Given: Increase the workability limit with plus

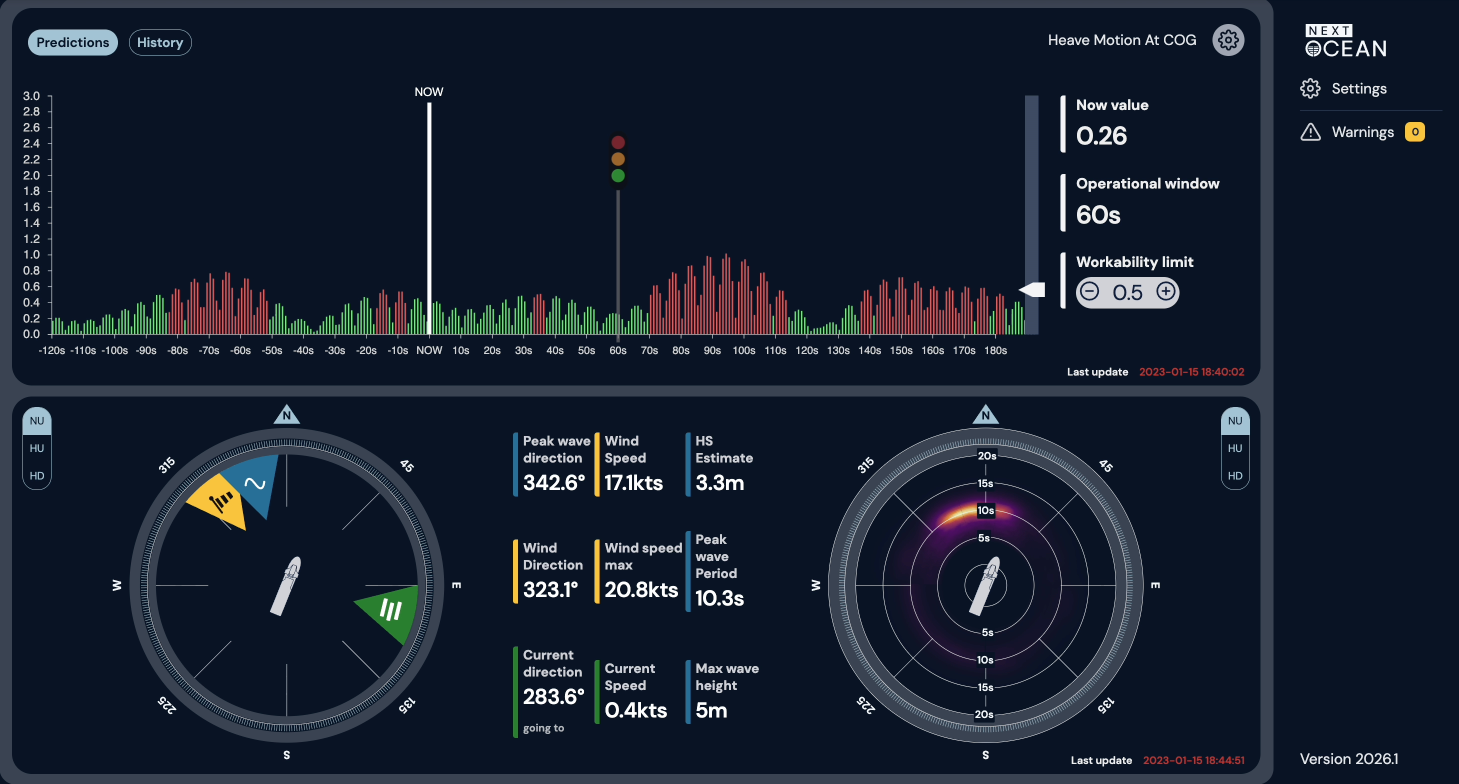Looking at the screenshot, I should (1165, 292).
